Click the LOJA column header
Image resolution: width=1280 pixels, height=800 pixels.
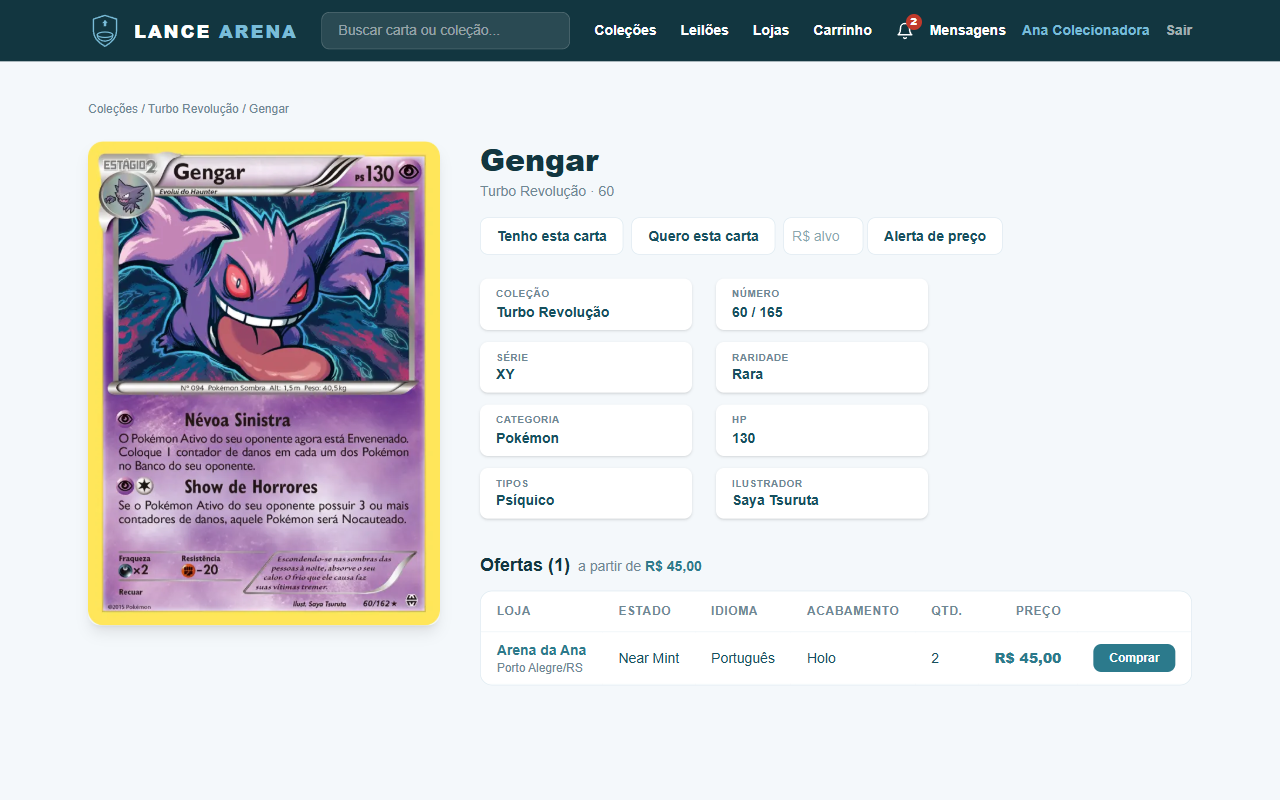click(x=514, y=611)
